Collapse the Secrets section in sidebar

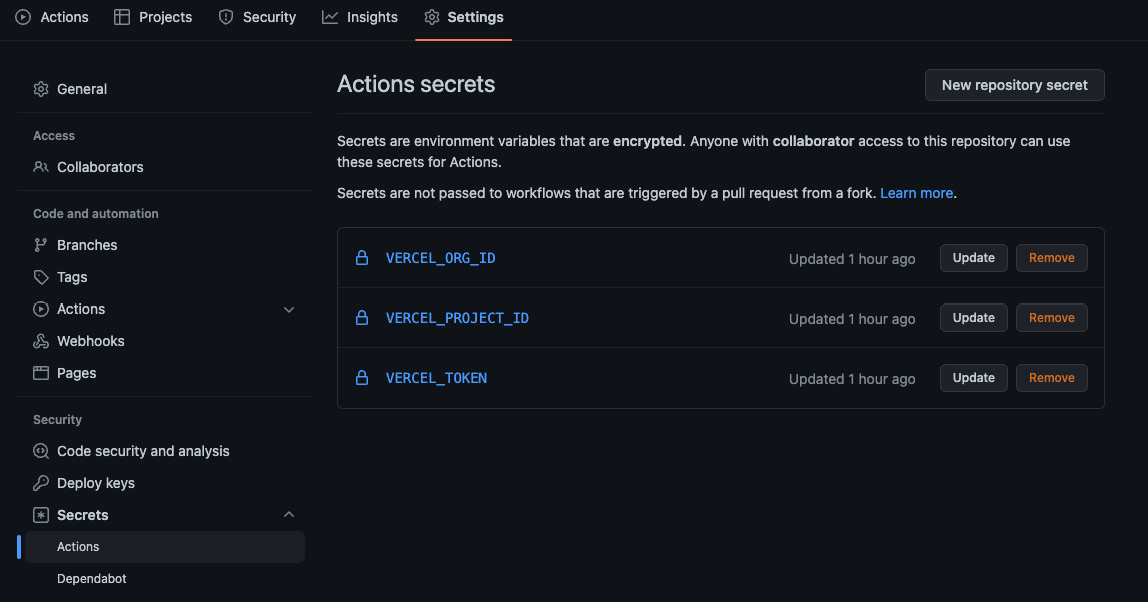(289, 514)
